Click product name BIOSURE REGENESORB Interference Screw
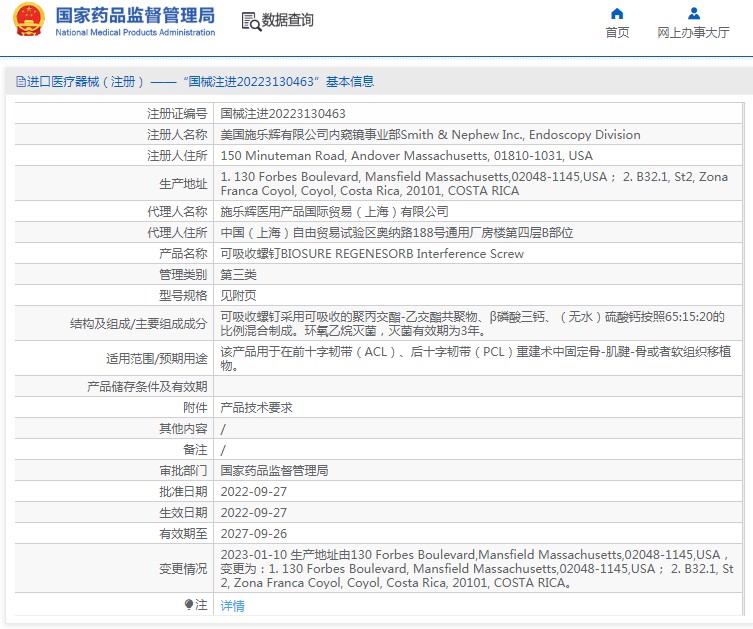The width and height of the screenshot is (753, 629). coord(371,254)
